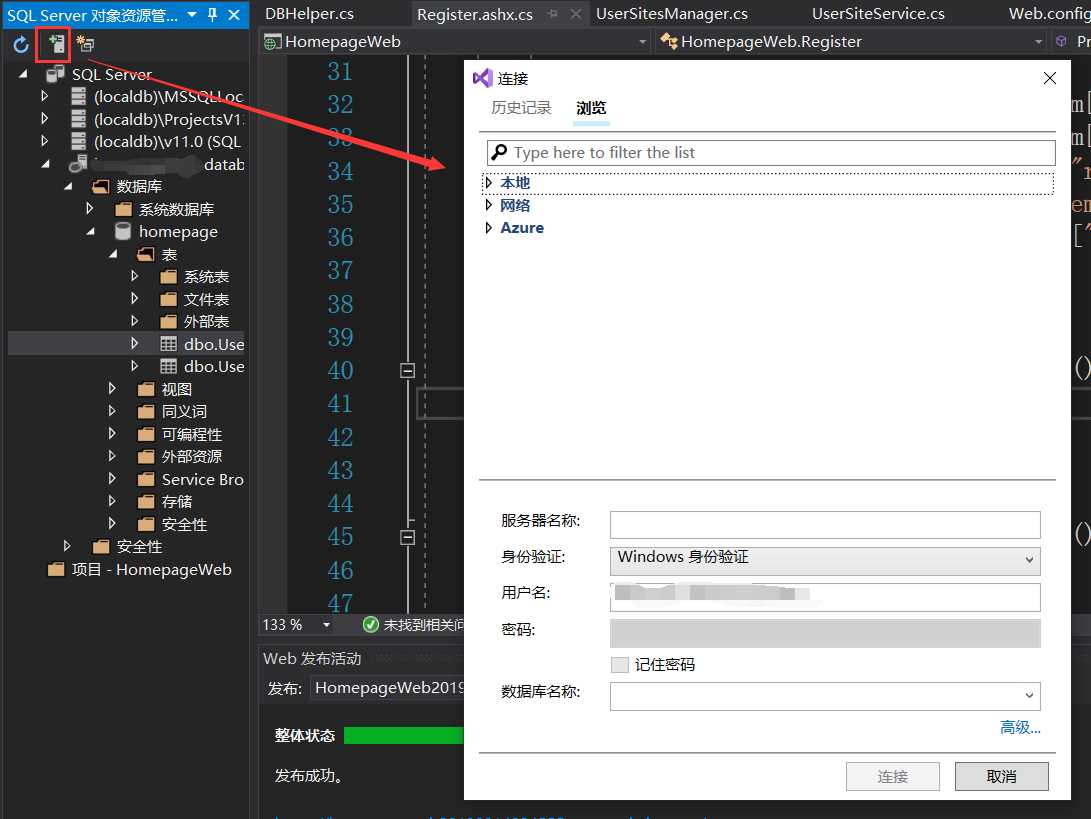The height and width of the screenshot is (819, 1091).
Task: Click the 取消 button
Action: click(1001, 777)
